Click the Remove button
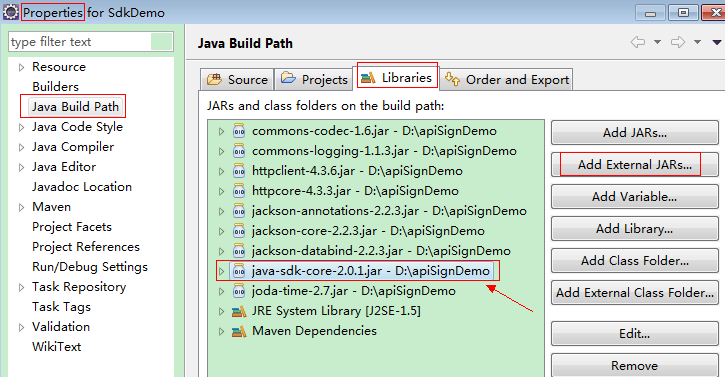Viewport: 725px width, 377px height. coord(634,366)
